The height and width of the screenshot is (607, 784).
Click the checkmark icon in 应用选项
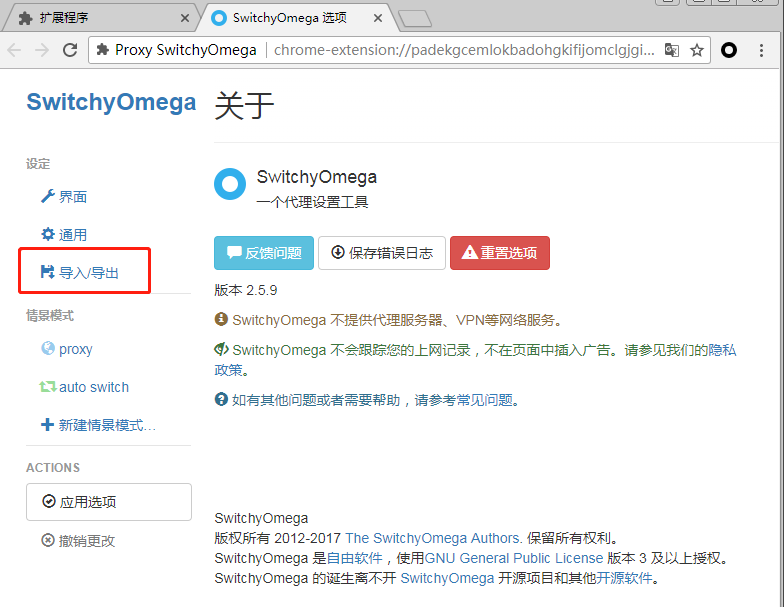tap(49, 501)
